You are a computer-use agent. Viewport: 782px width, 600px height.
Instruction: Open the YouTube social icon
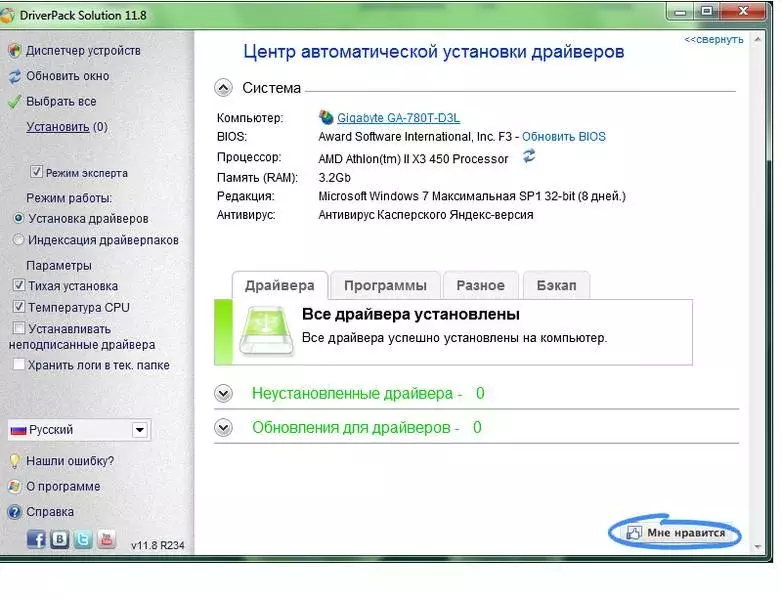pyautogui.click(x=106, y=539)
